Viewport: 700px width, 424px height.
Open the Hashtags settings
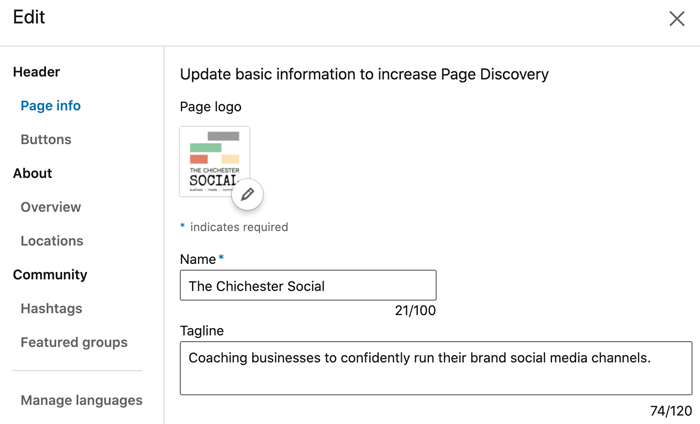coord(51,309)
